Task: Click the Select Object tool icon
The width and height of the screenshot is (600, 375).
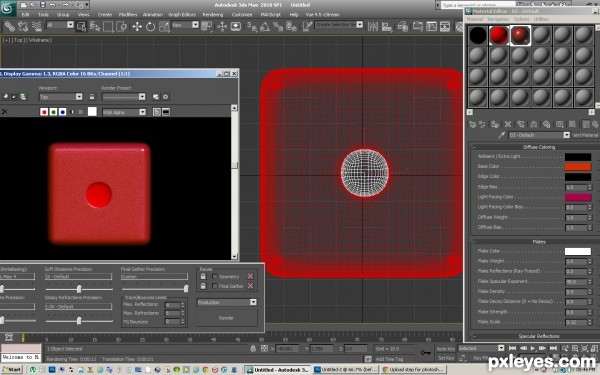Action: pos(81,26)
